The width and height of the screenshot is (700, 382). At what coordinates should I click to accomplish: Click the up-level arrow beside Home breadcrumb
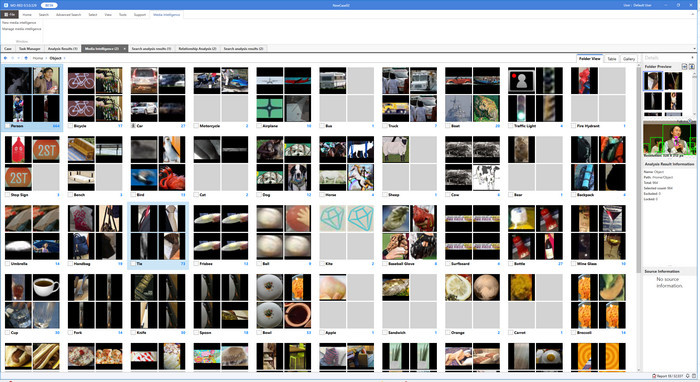pyautogui.click(x=26, y=58)
